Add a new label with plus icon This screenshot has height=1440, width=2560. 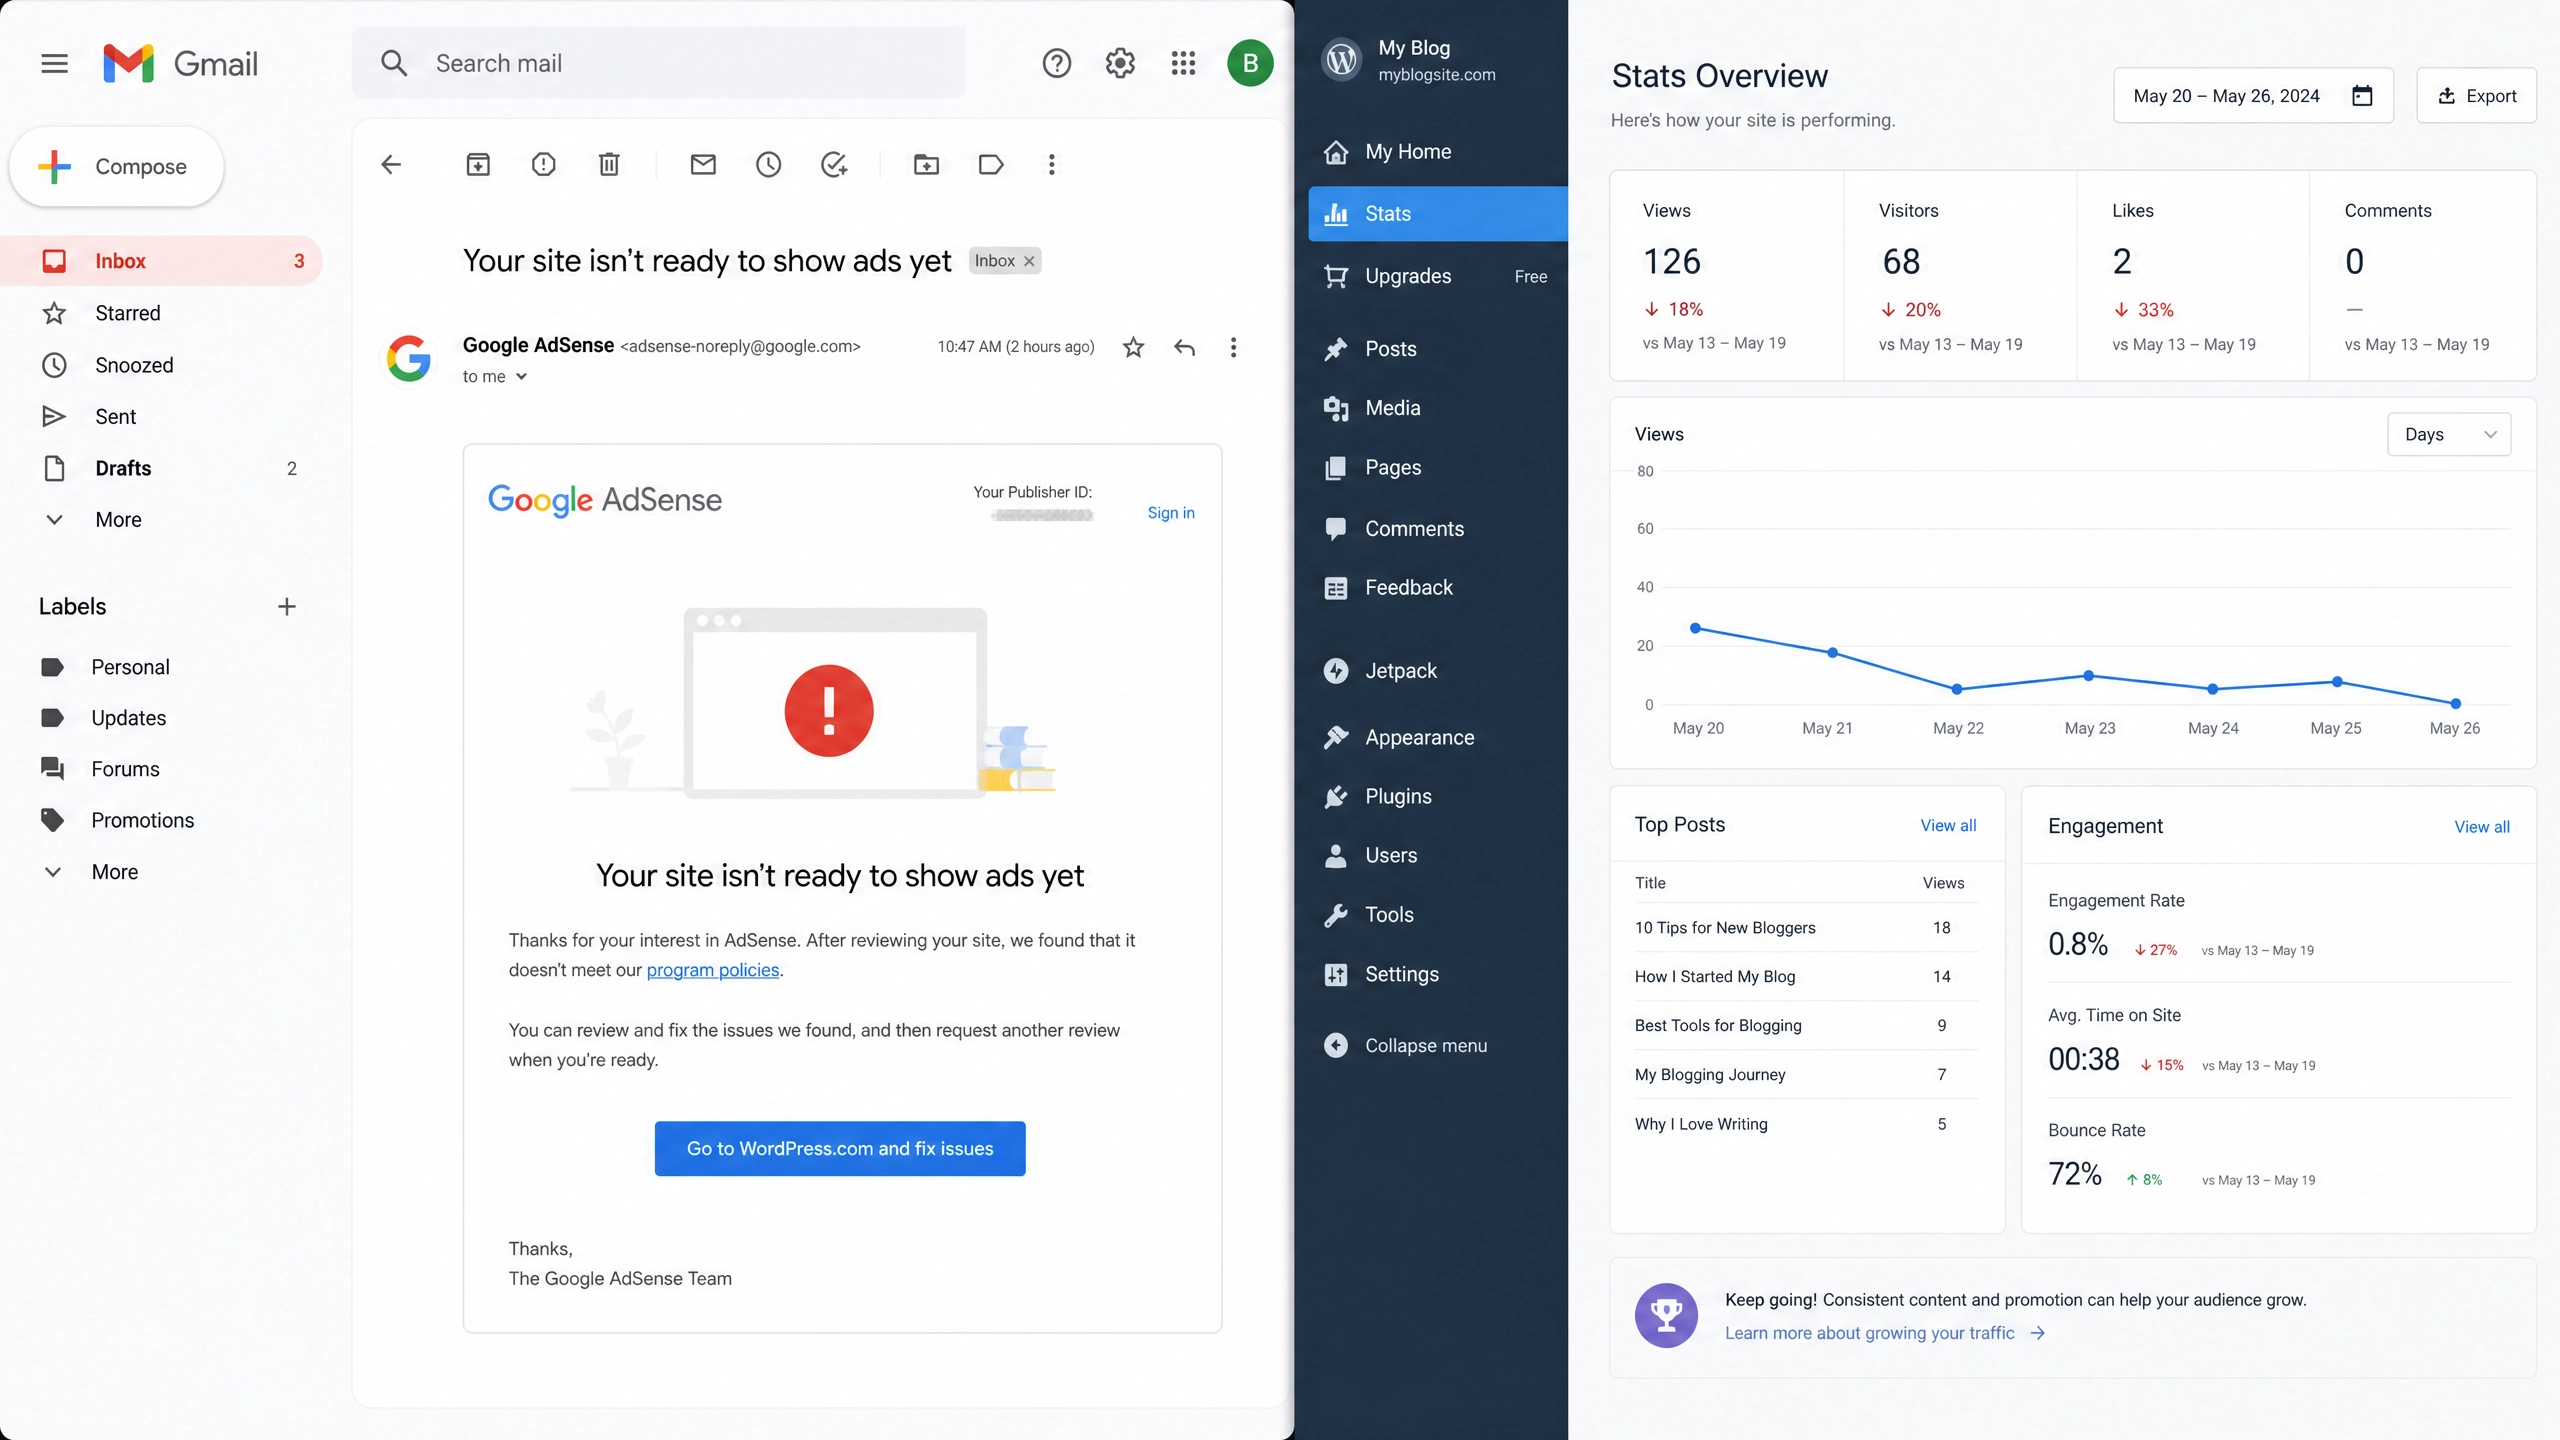[287, 607]
